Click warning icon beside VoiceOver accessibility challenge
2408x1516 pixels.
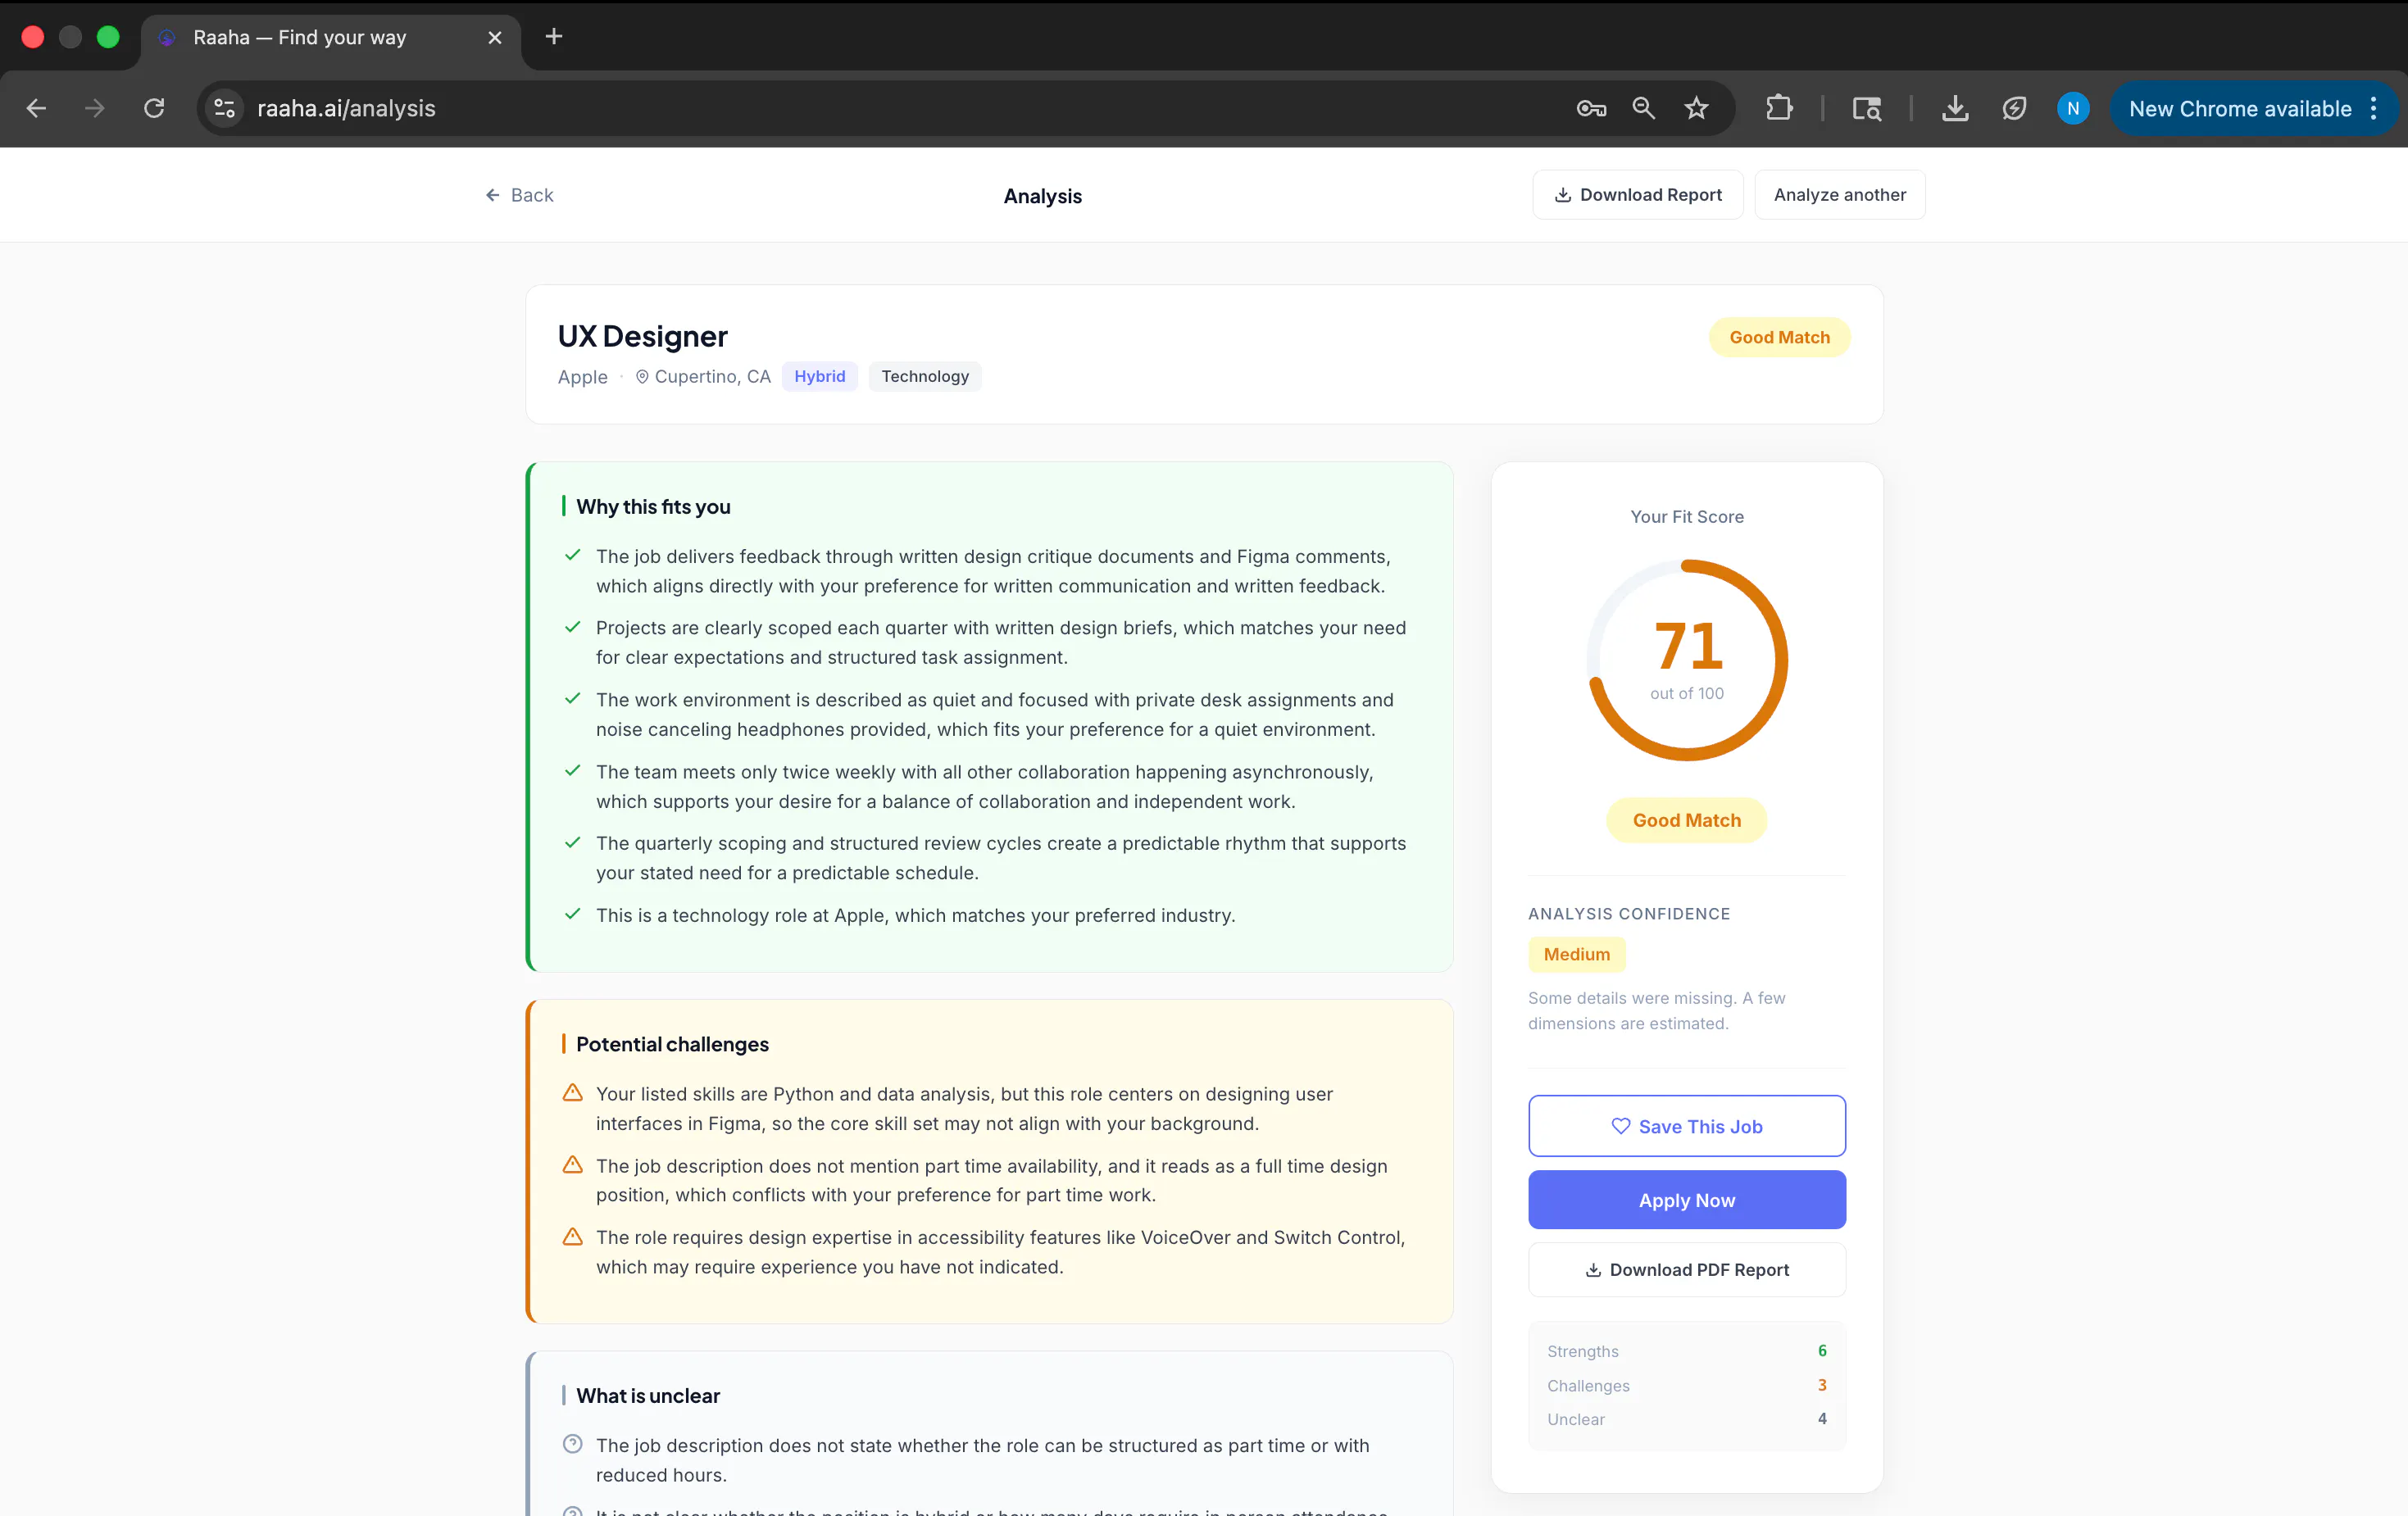click(x=573, y=1236)
